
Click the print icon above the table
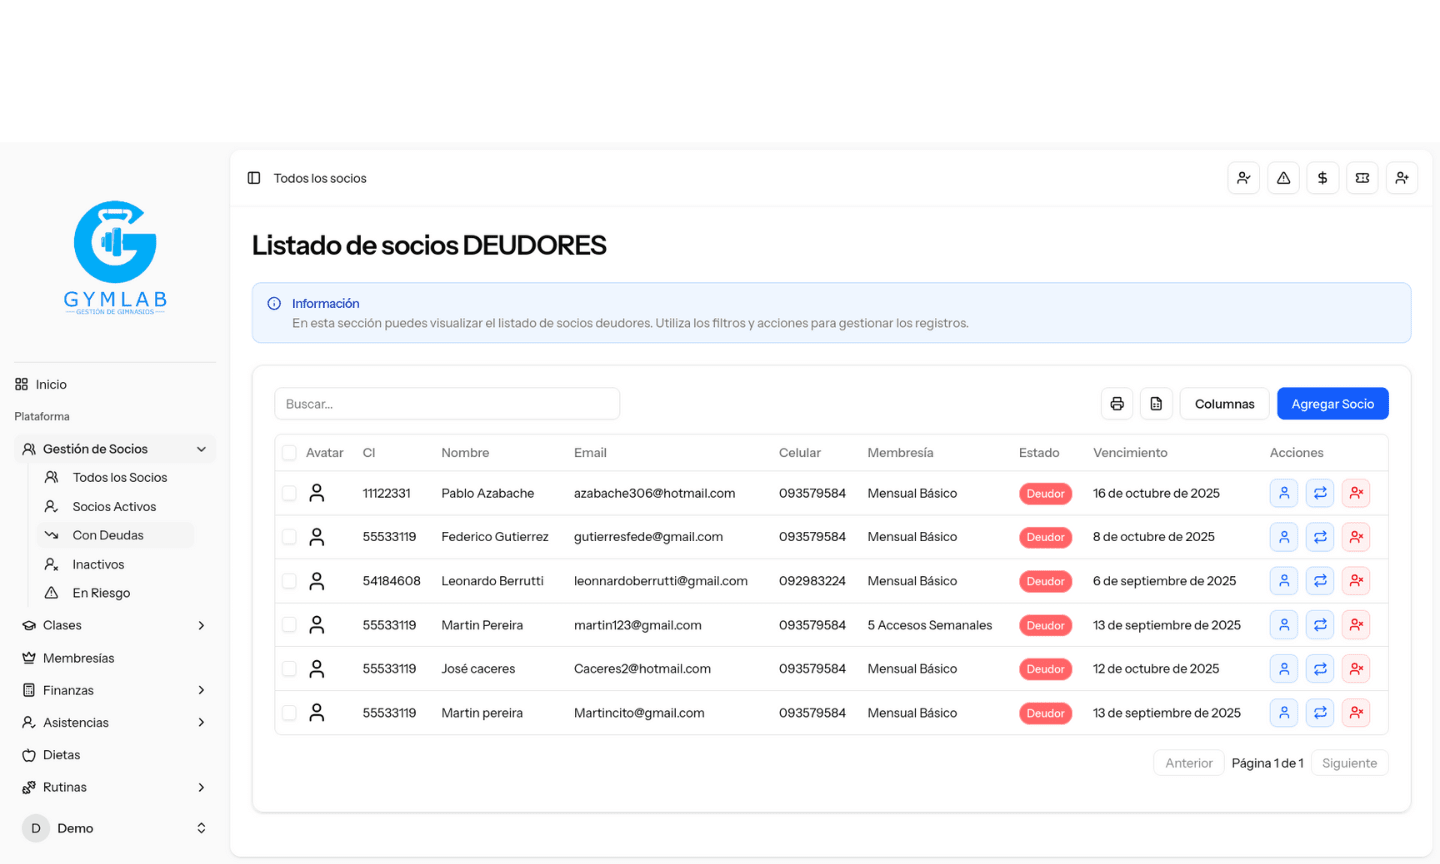pyautogui.click(x=1117, y=404)
